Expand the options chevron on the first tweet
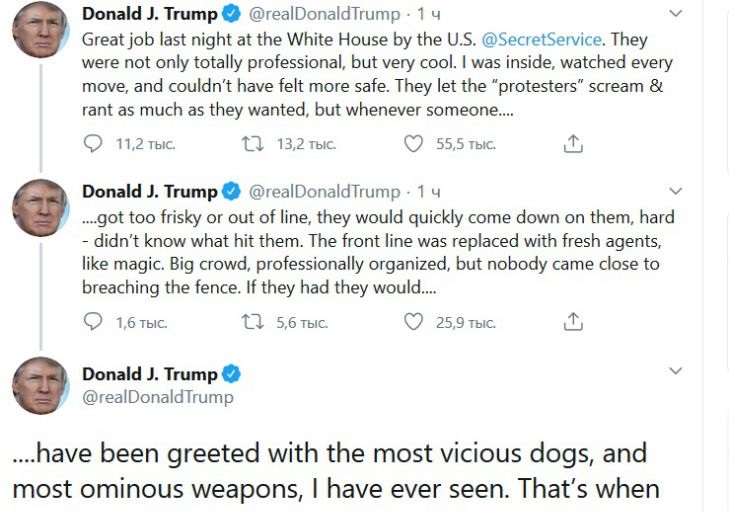729x511 pixels. point(676,14)
